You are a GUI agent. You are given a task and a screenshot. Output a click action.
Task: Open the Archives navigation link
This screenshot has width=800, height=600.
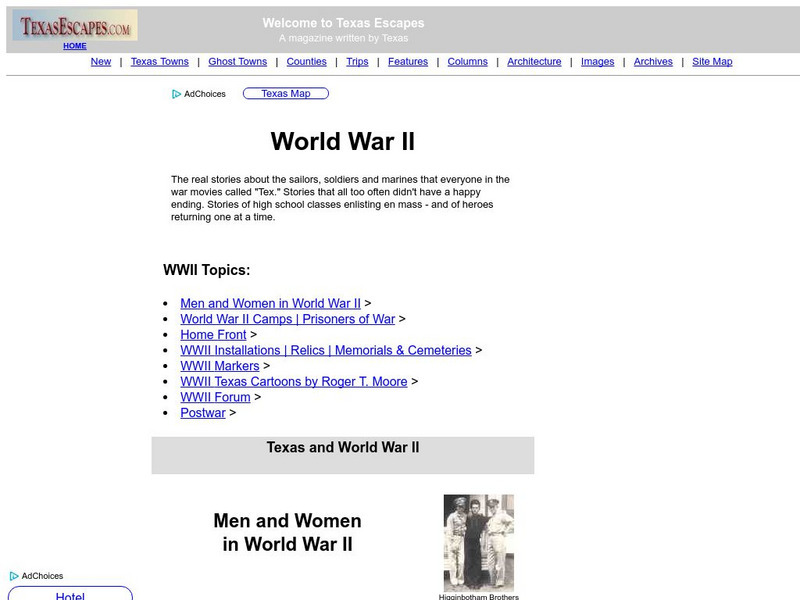coord(652,61)
